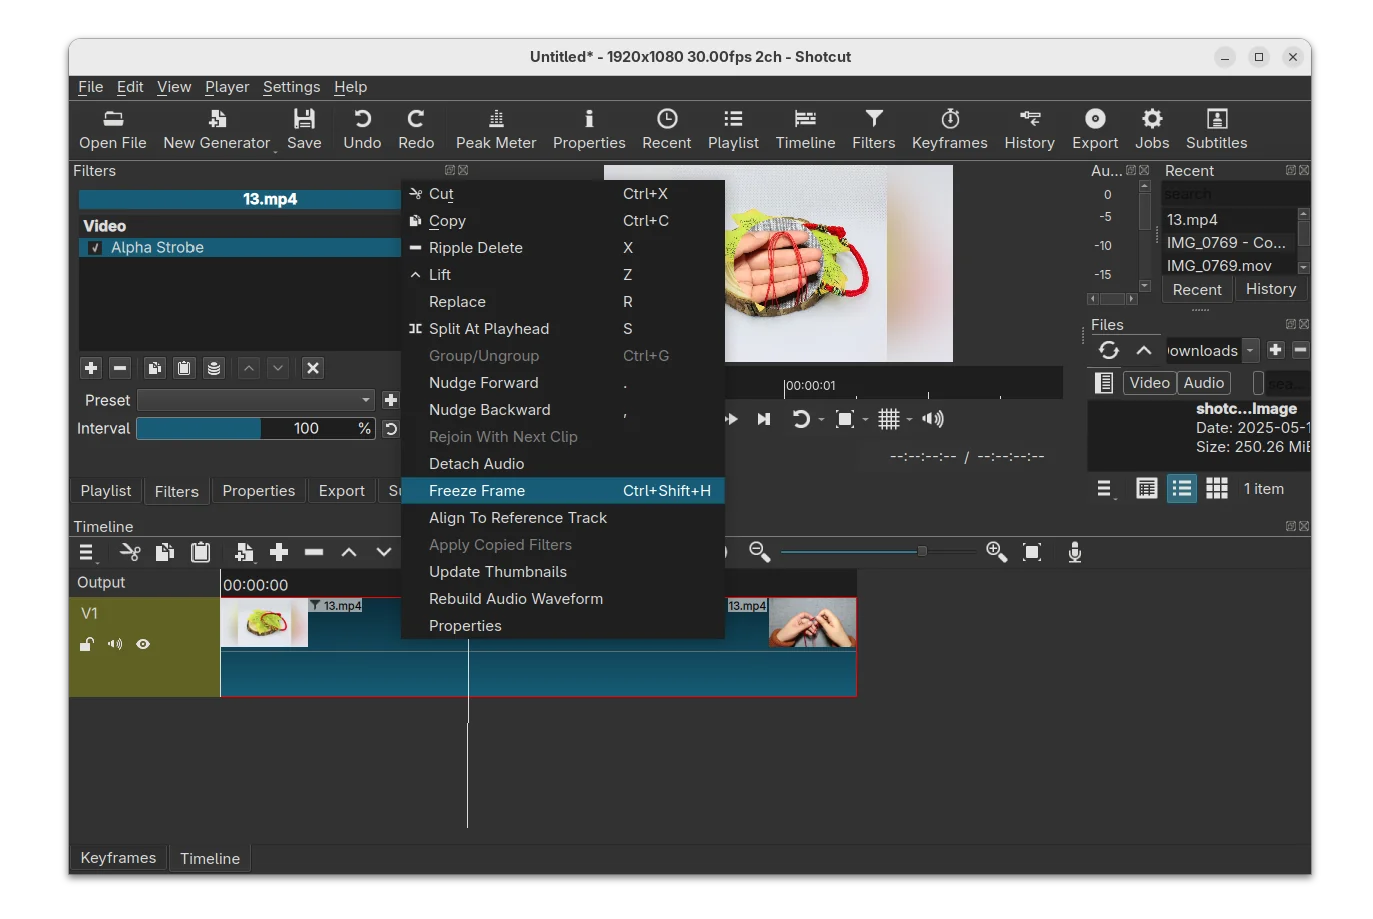Switch to the History tab
Viewport: 1373px width, 919px height.
pyautogui.click(x=1270, y=289)
